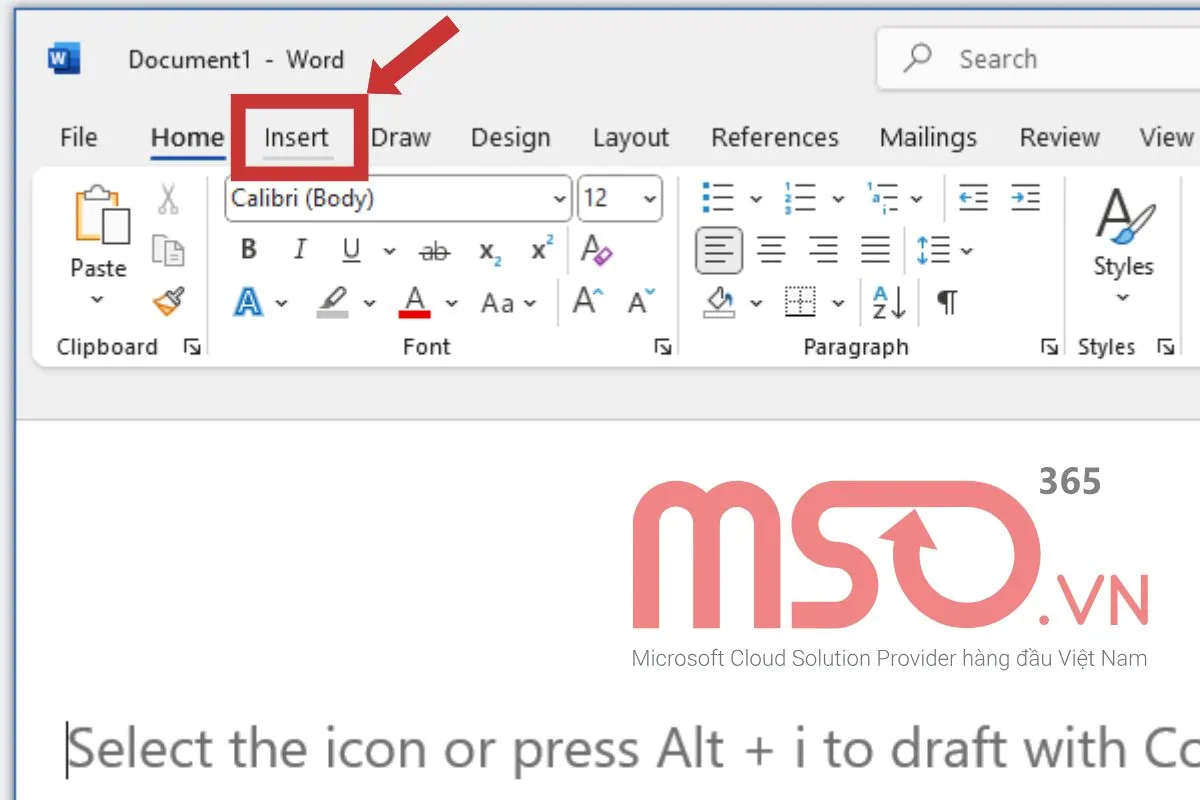Image resolution: width=1200 pixels, height=800 pixels.
Task: Open the Font Color dropdown arrow
Action: (x=452, y=303)
